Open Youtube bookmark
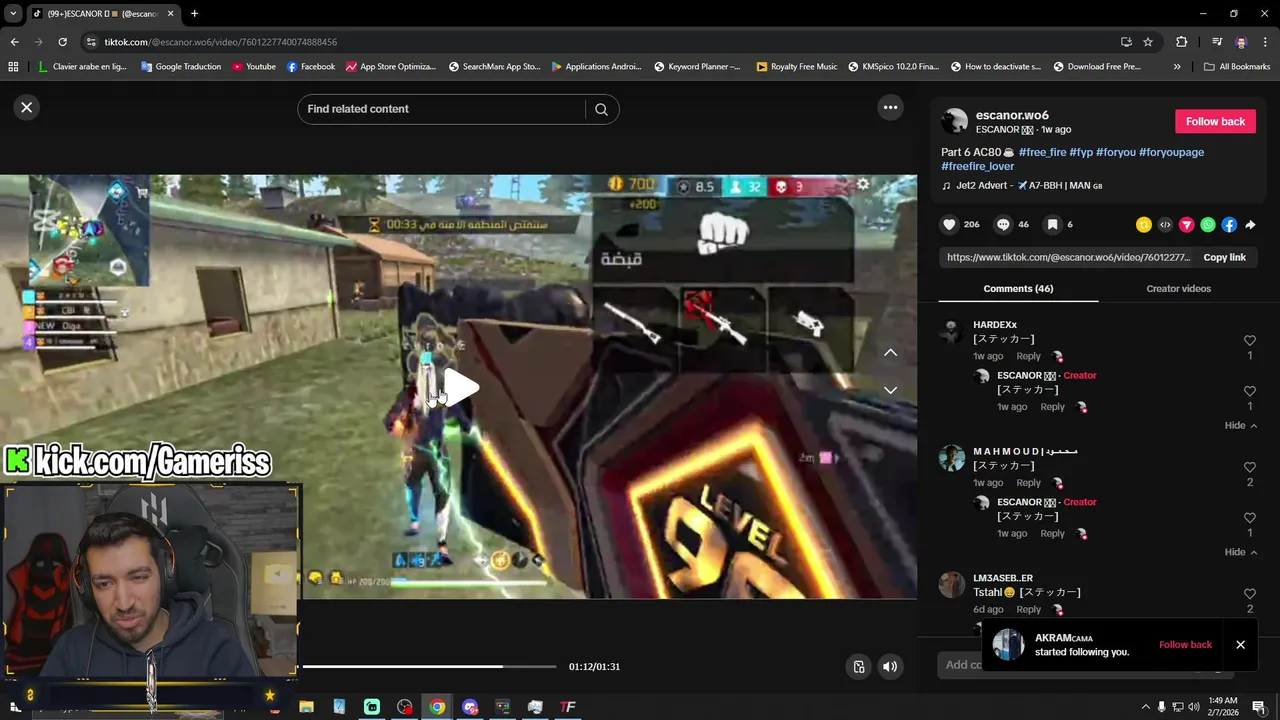 254,67
